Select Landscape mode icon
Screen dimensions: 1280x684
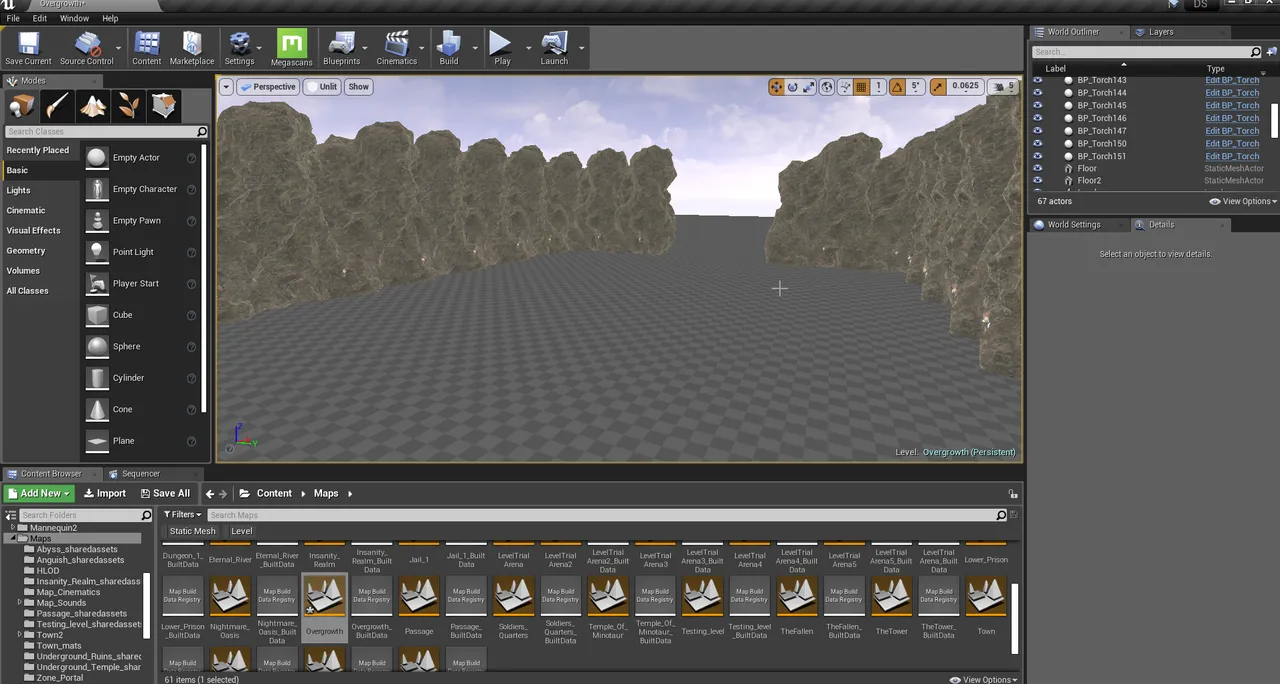[93, 105]
